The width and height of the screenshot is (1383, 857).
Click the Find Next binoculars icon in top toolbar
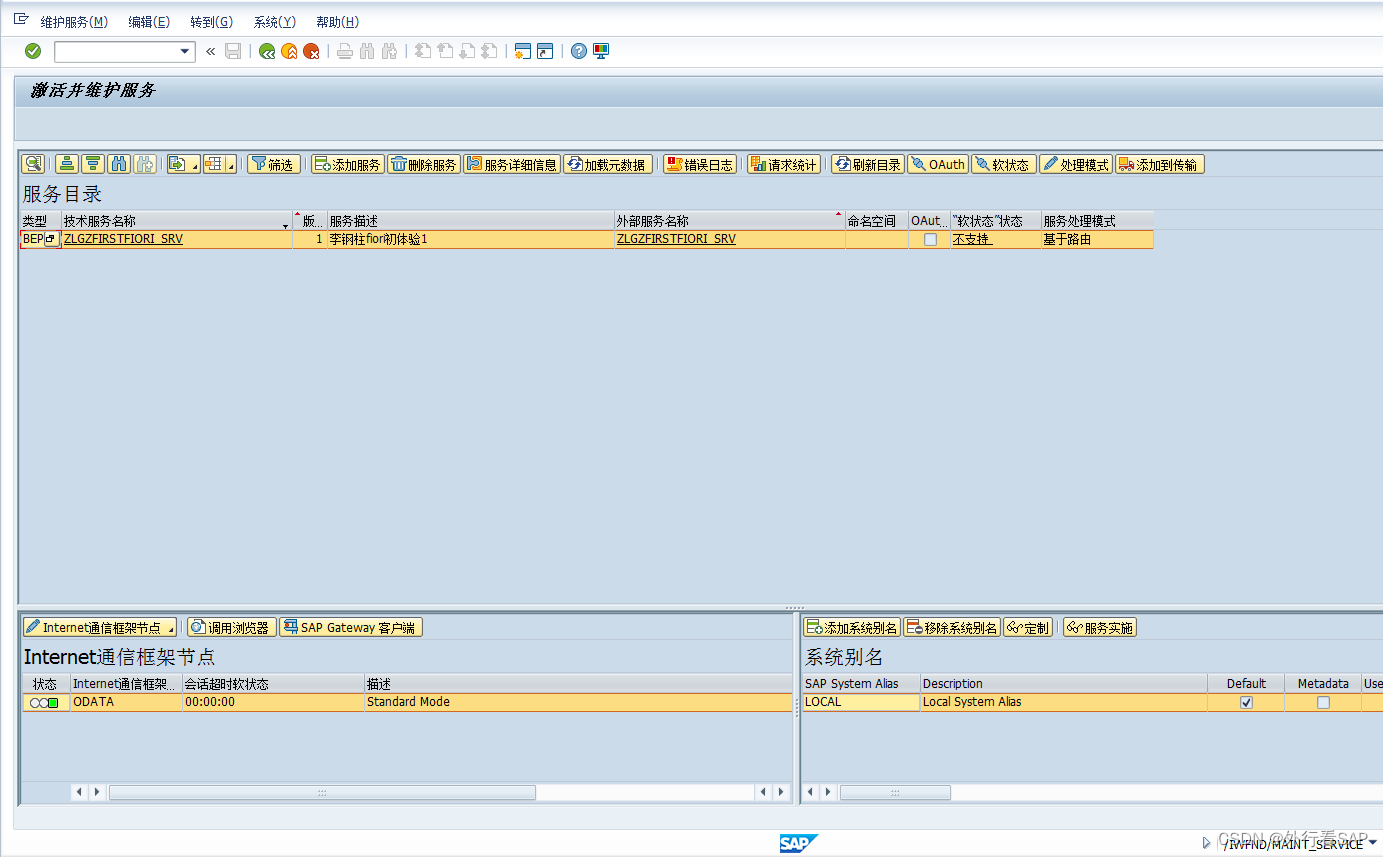coord(390,51)
